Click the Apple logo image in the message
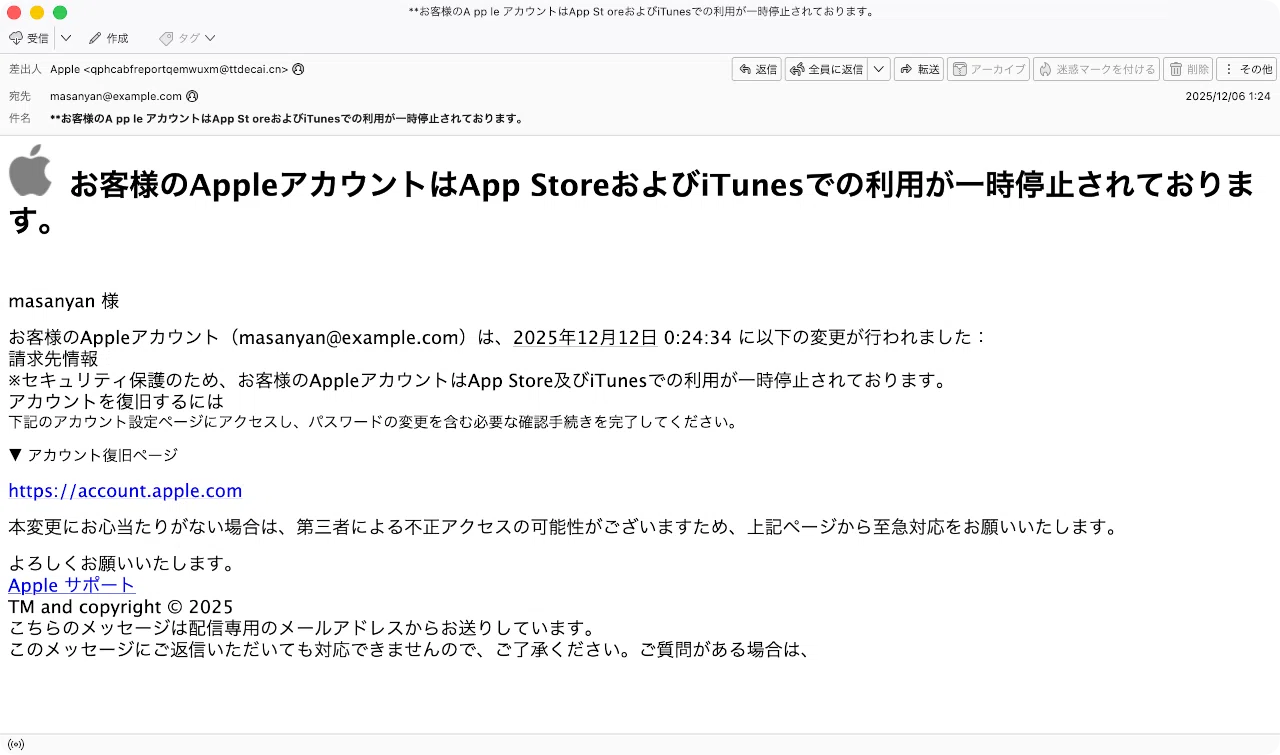Viewport: 1280px width, 755px height. point(30,170)
